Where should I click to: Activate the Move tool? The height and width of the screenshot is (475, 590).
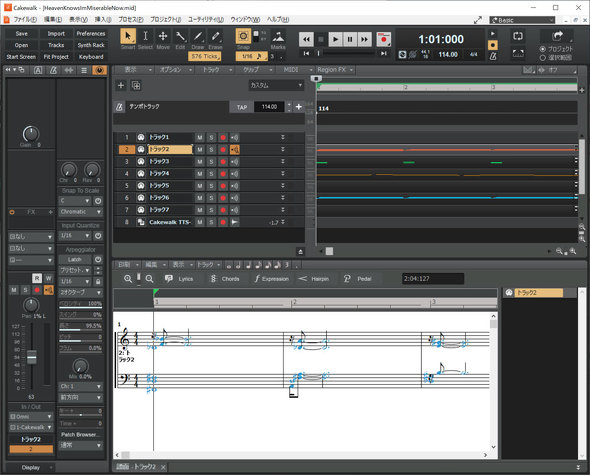tap(163, 36)
